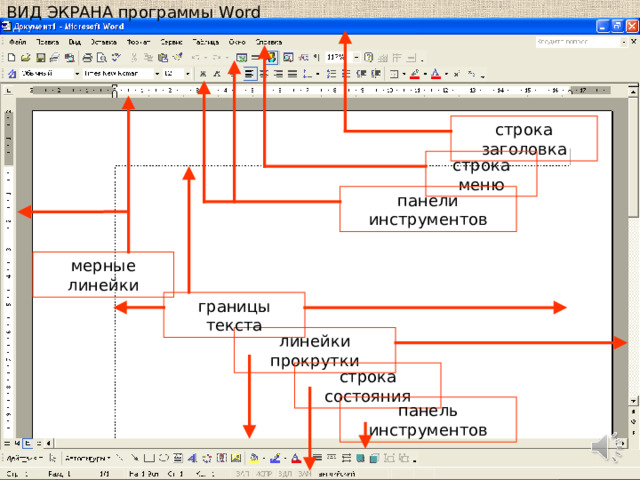
Task: Click in the help question input box
Action: (578, 42)
